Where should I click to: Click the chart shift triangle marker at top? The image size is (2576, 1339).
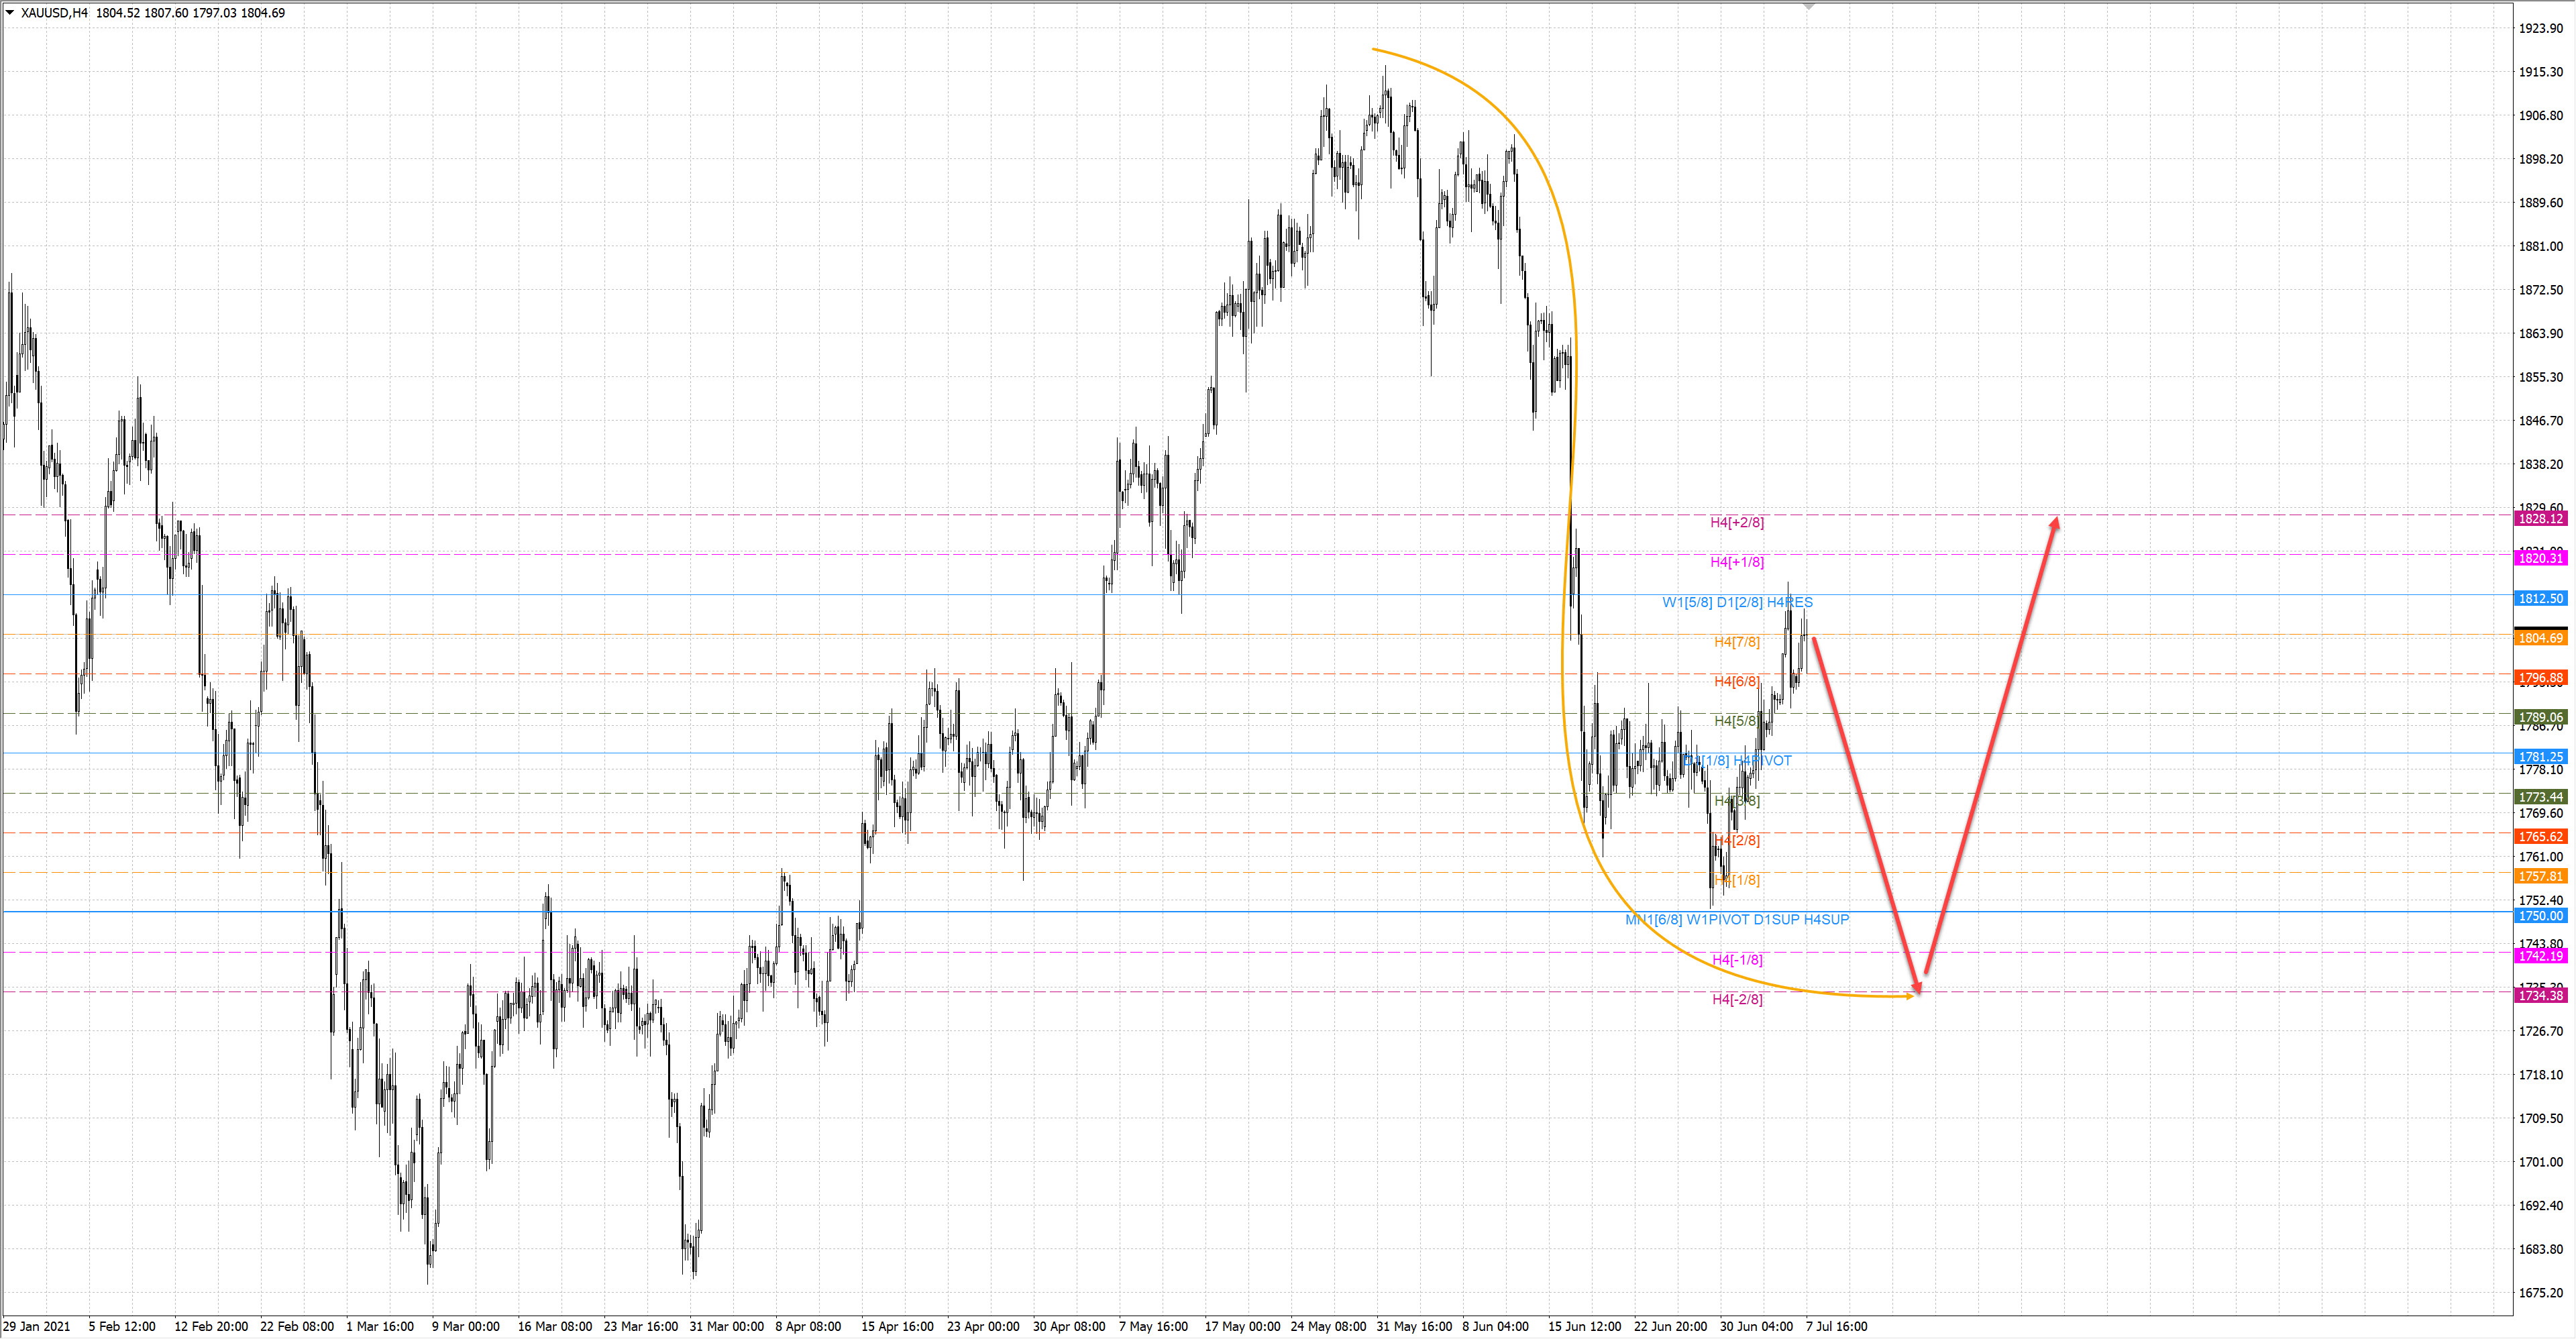[x=1808, y=7]
